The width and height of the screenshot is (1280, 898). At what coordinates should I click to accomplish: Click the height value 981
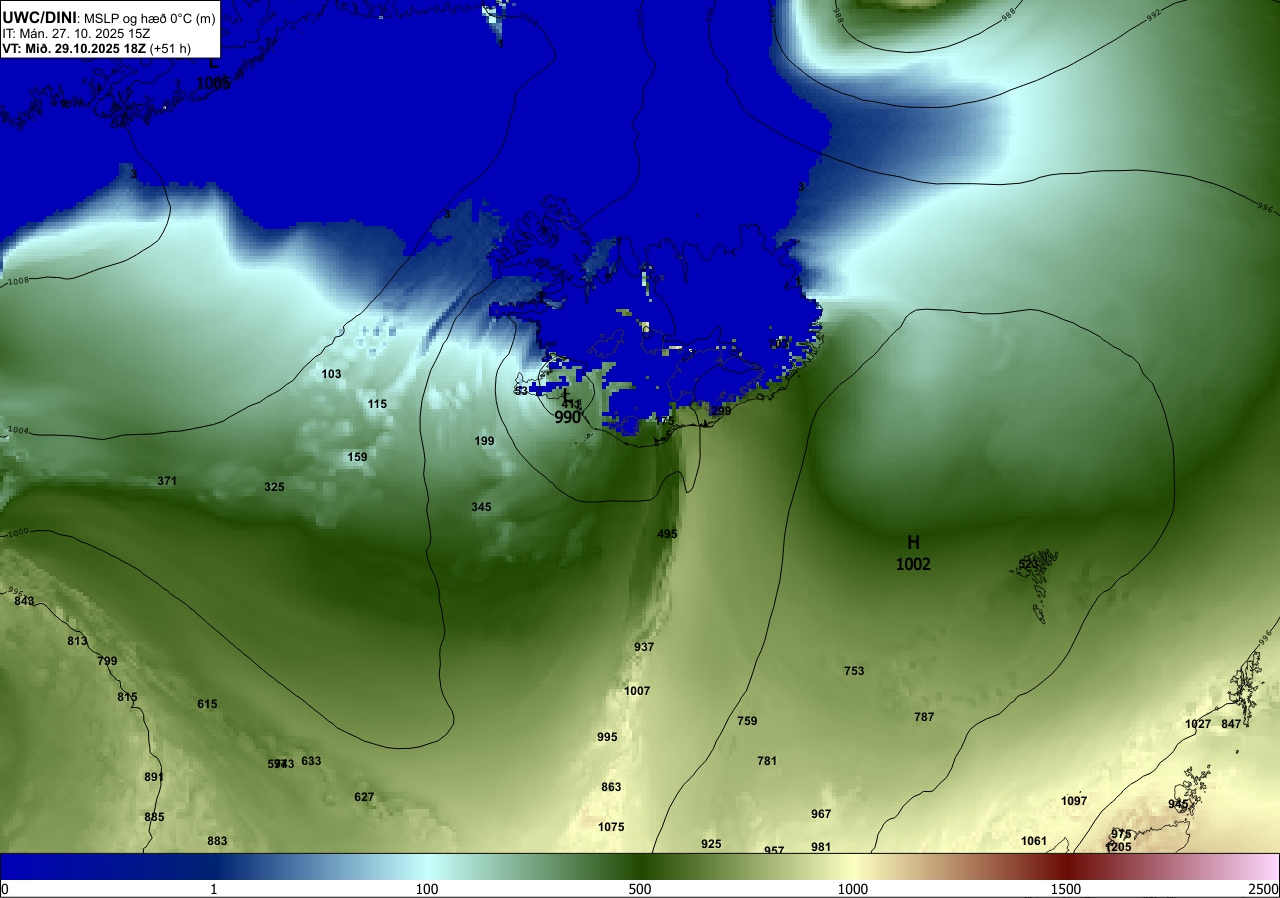pos(821,847)
